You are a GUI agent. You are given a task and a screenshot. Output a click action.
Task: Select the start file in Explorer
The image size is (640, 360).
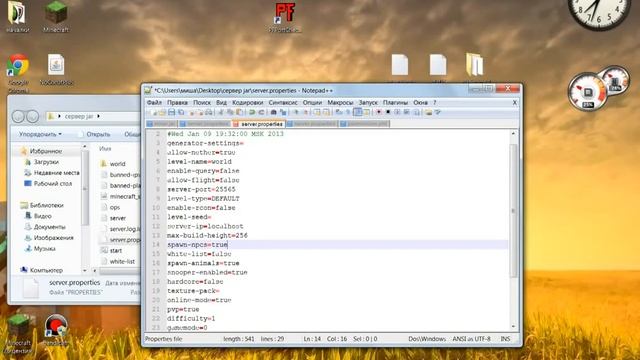(x=111, y=251)
